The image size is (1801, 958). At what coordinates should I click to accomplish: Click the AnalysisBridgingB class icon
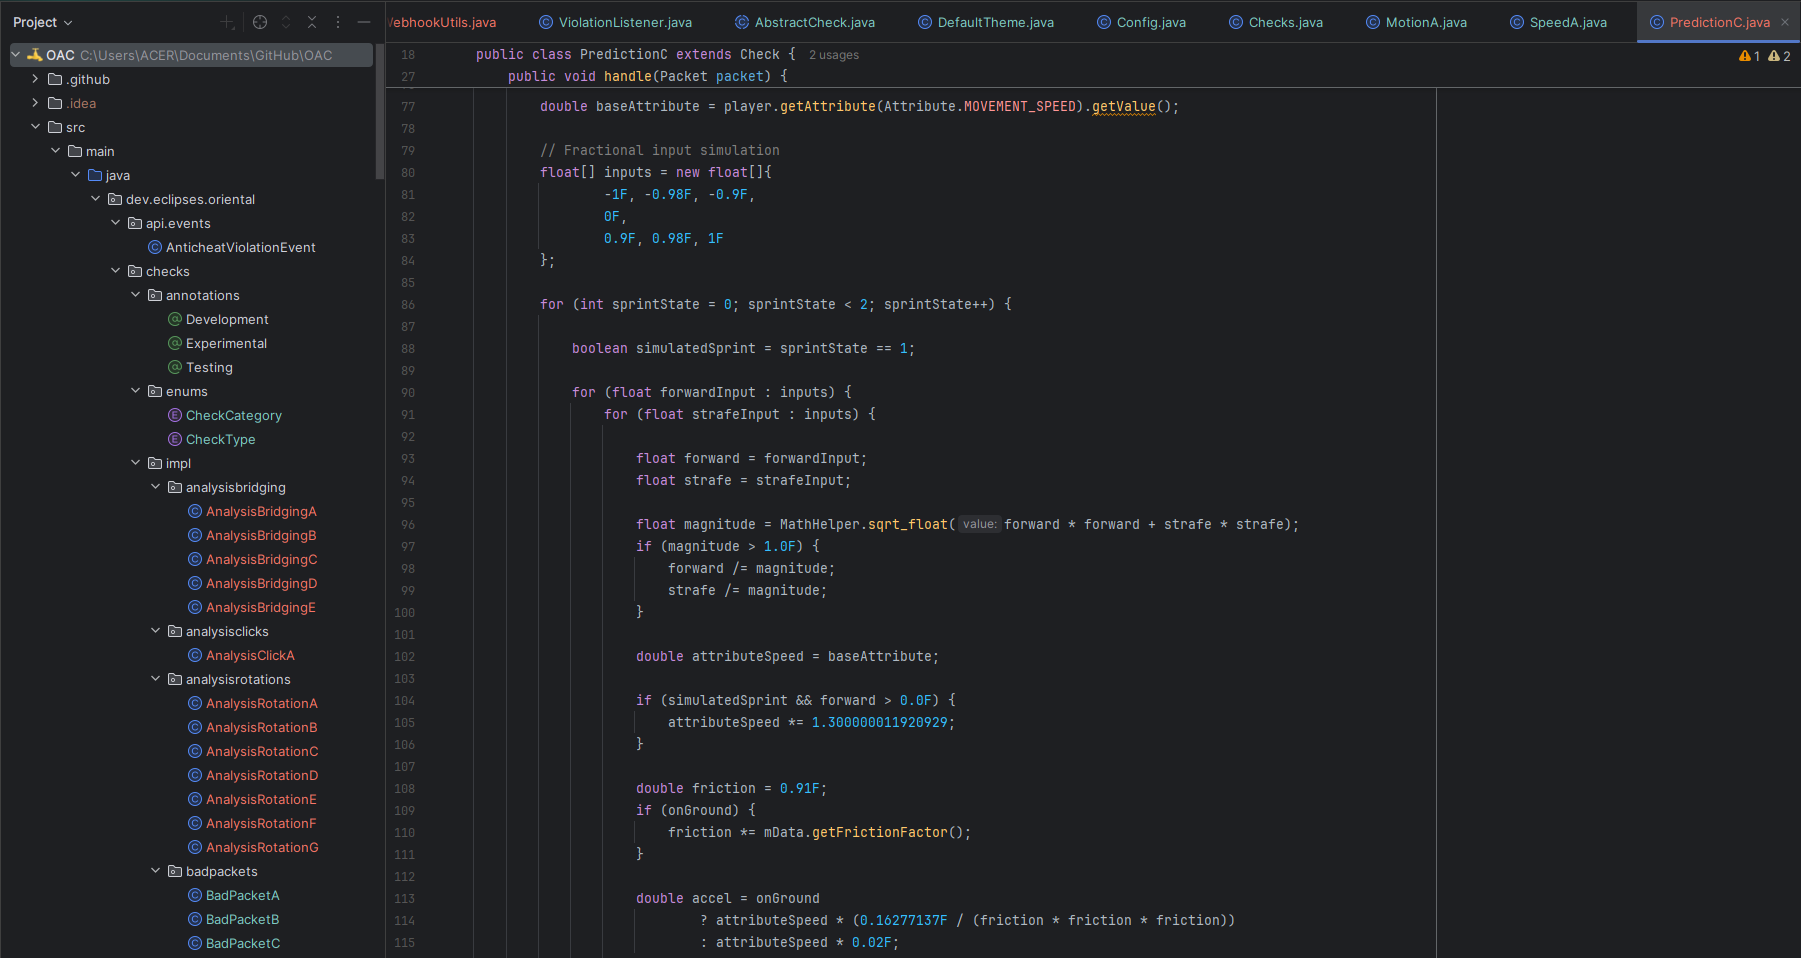coord(195,535)
